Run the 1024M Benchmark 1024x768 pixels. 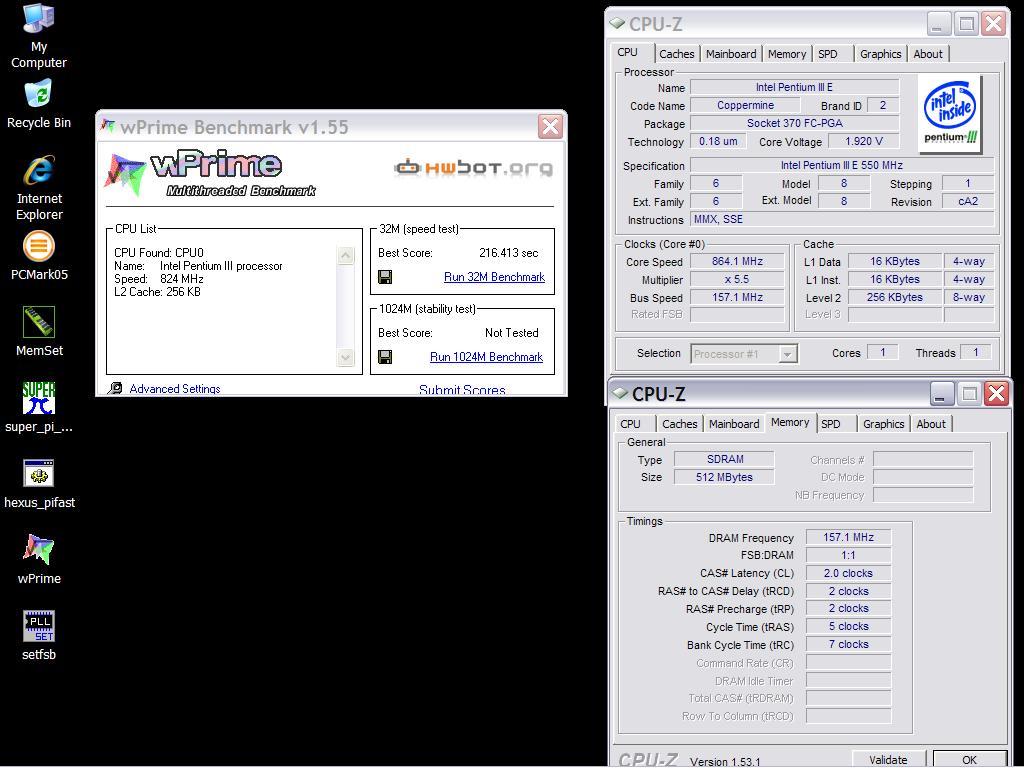(x=486, y=357)
